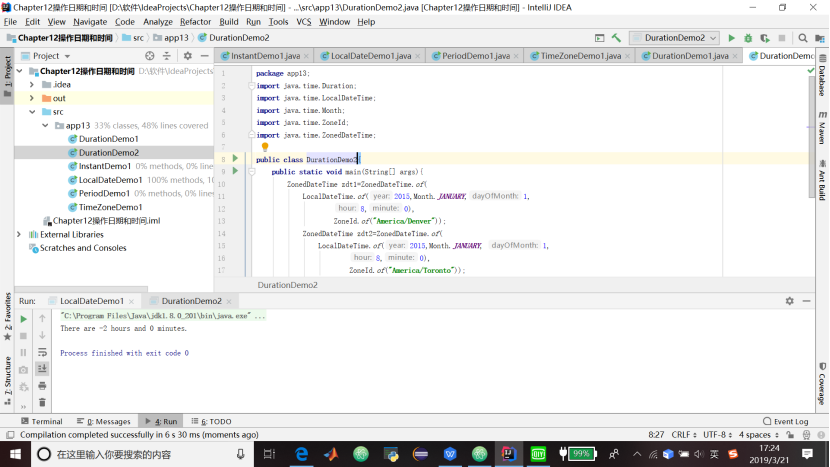Expand the External Libraries node

(x=19, y=234)
